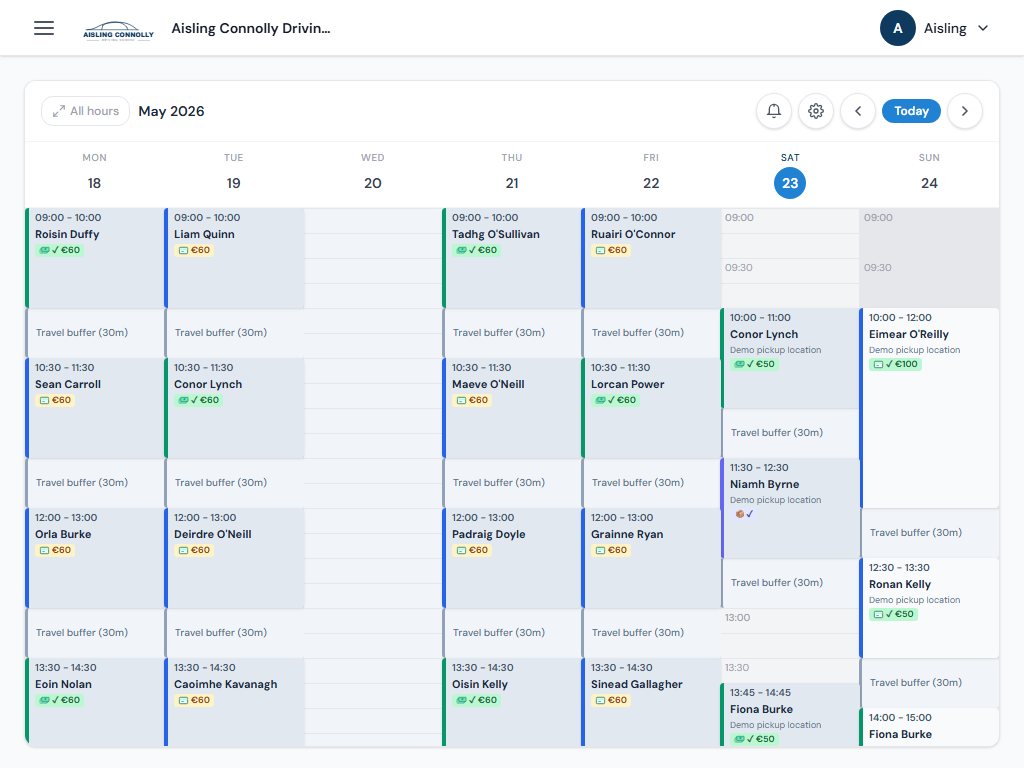
Task: Click the €60 paid badge on Tadhg O'Sullivan
Action: click(x=477, y=250)
